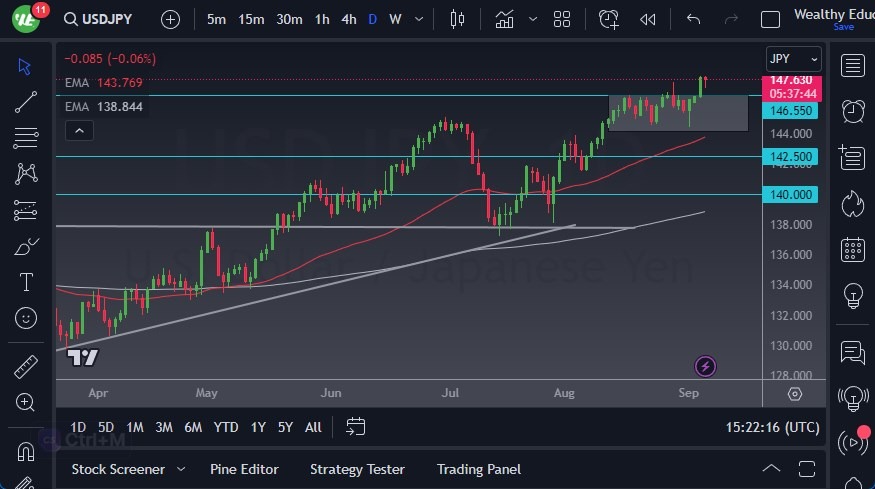The image size is (875, 489).
Task: Select the measure ruler tool
Action: 26,367
